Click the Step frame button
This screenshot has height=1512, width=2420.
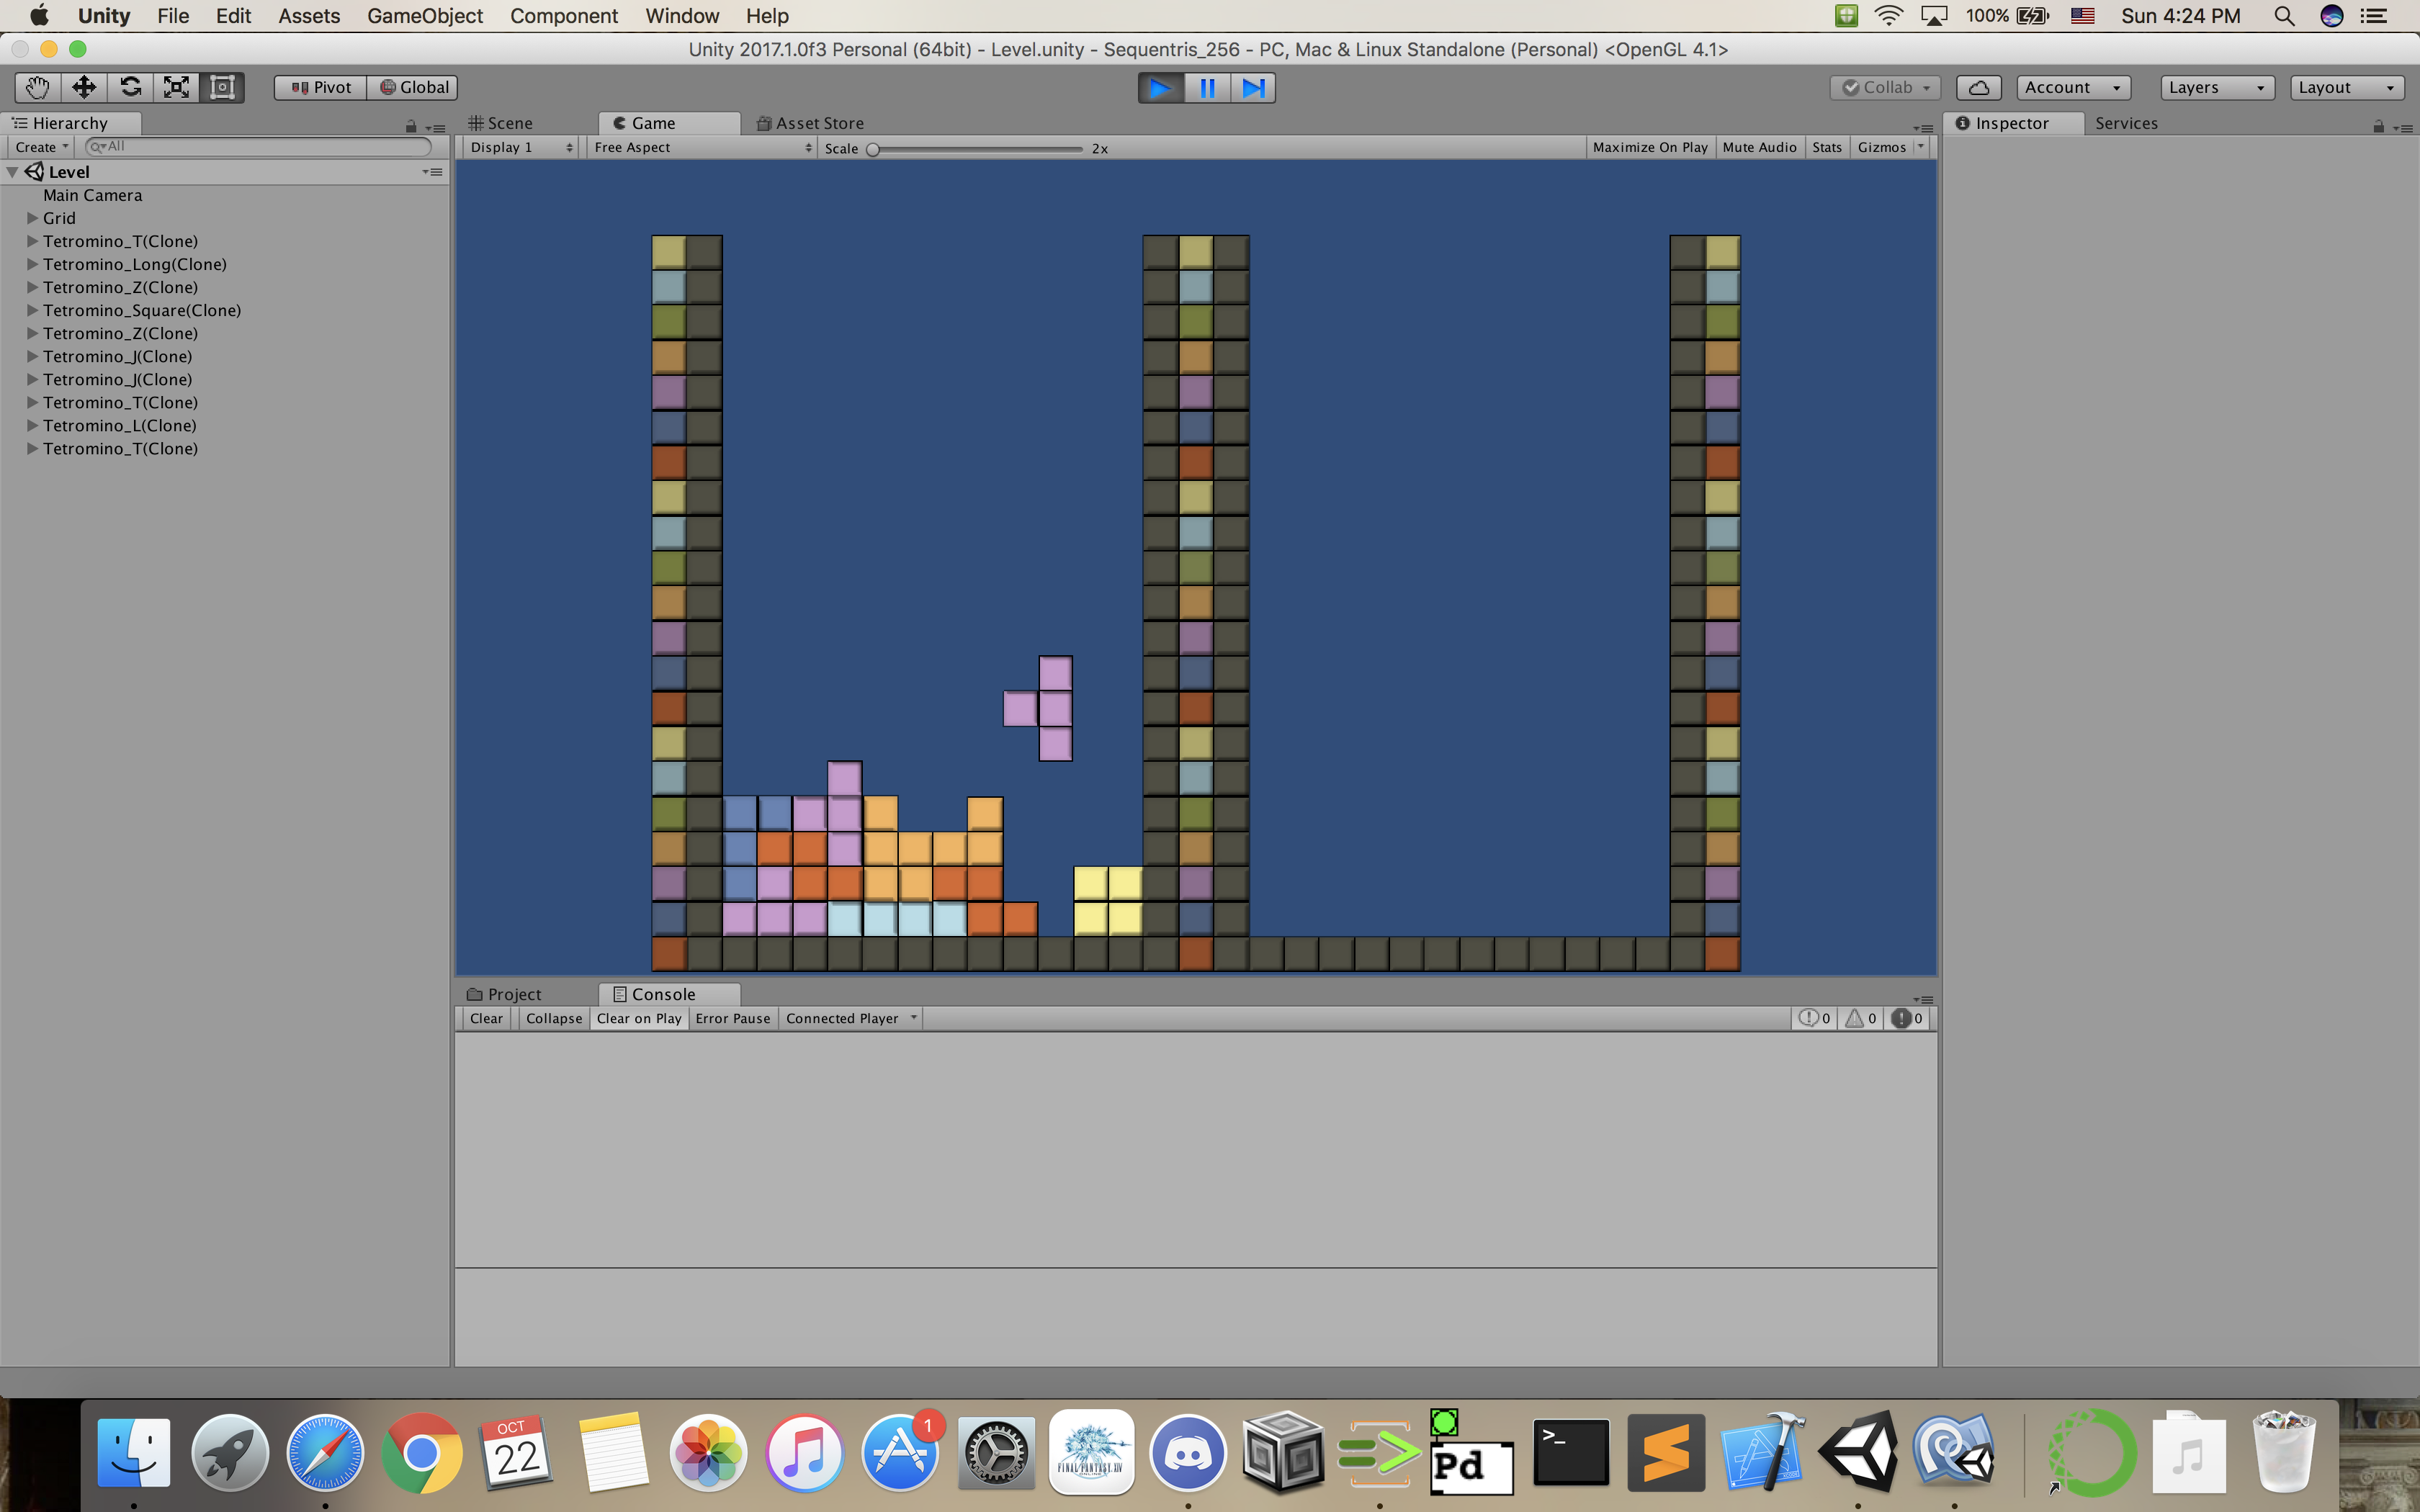pyautogui.click(x=1253, y=88)
